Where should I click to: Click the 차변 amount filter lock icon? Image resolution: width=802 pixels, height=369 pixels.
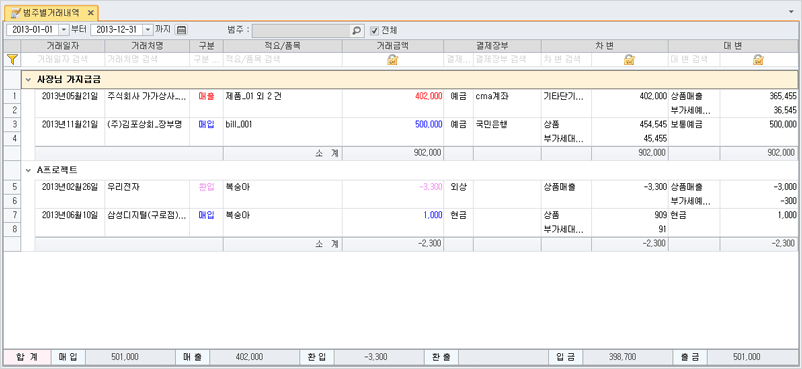629,60
